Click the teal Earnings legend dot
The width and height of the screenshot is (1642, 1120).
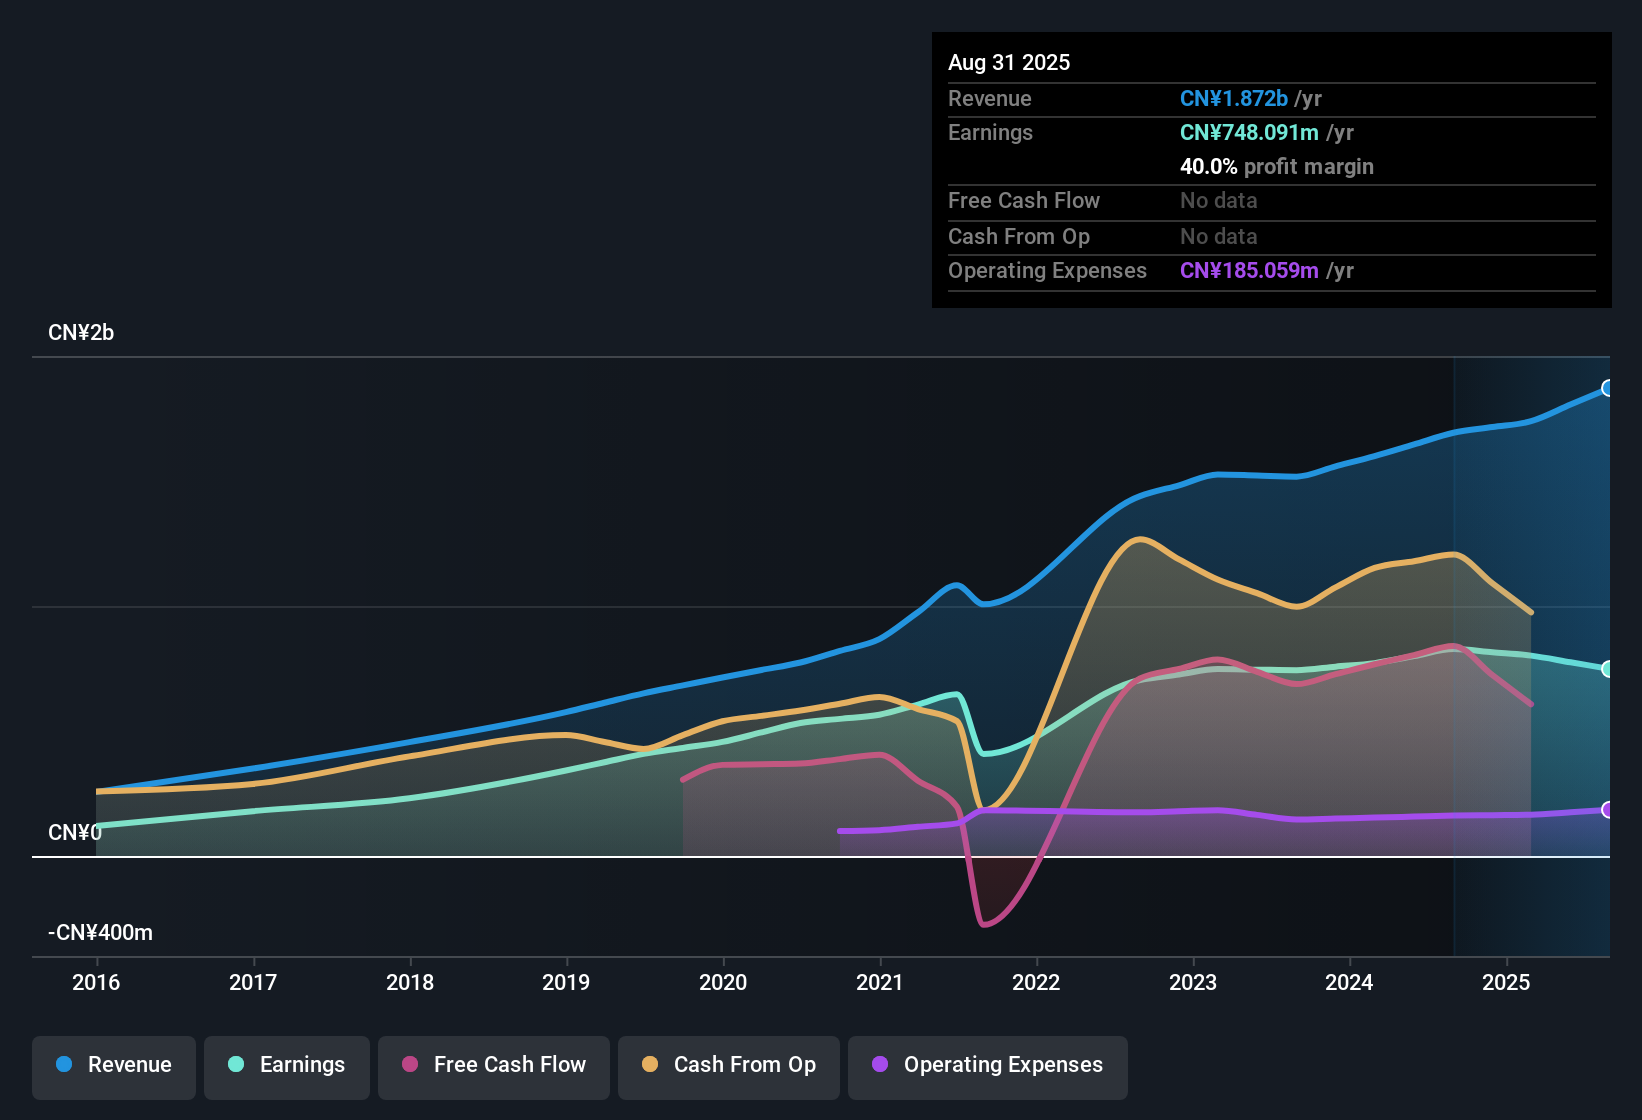[x=234, y=1065]
